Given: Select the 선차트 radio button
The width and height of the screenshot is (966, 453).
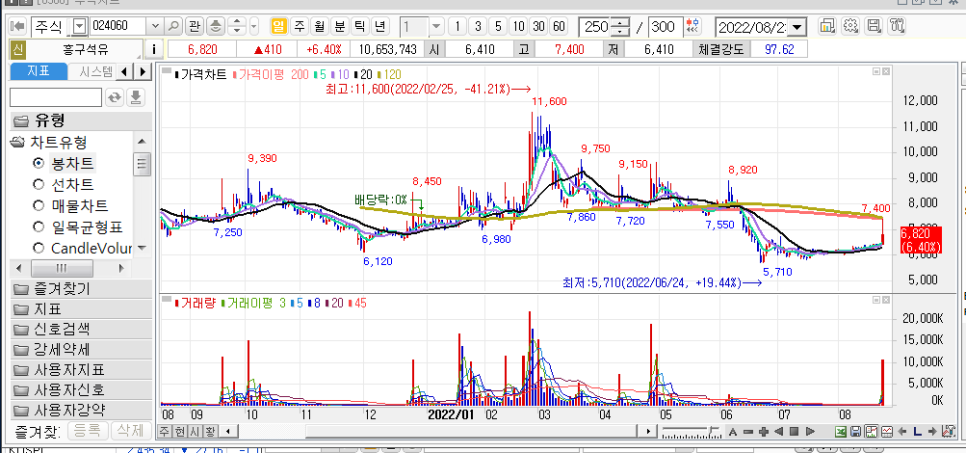Looking at the screenshot, I should pyautogui.click(x=39, y=184).
